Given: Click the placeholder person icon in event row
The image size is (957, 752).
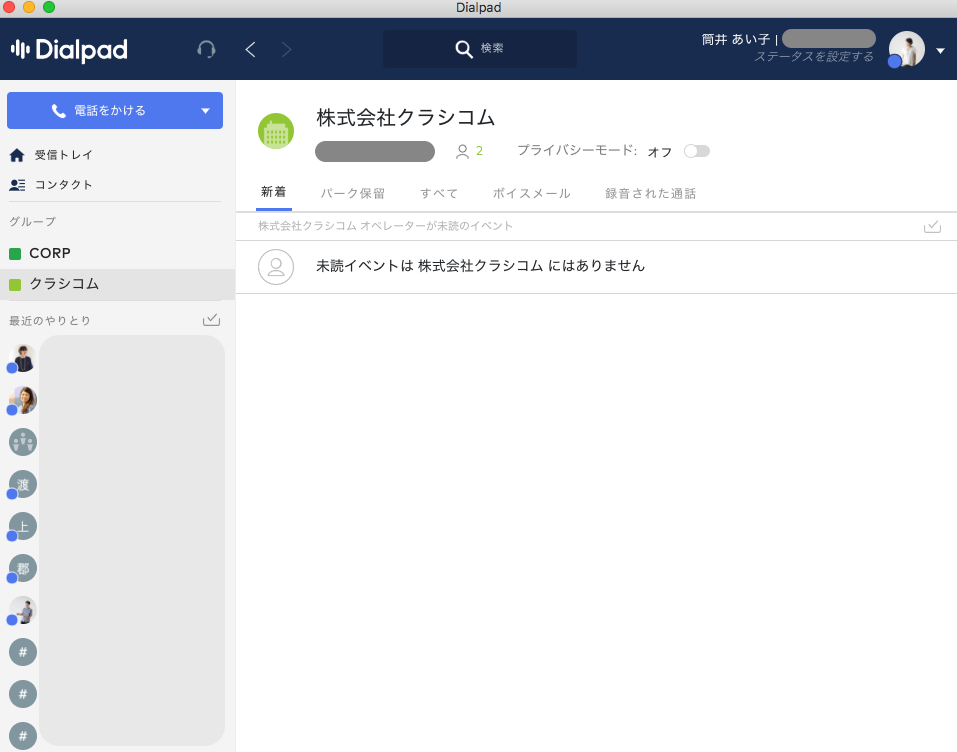Looking at the screenshot, I should pyautogui.click(x=276, y=267).
